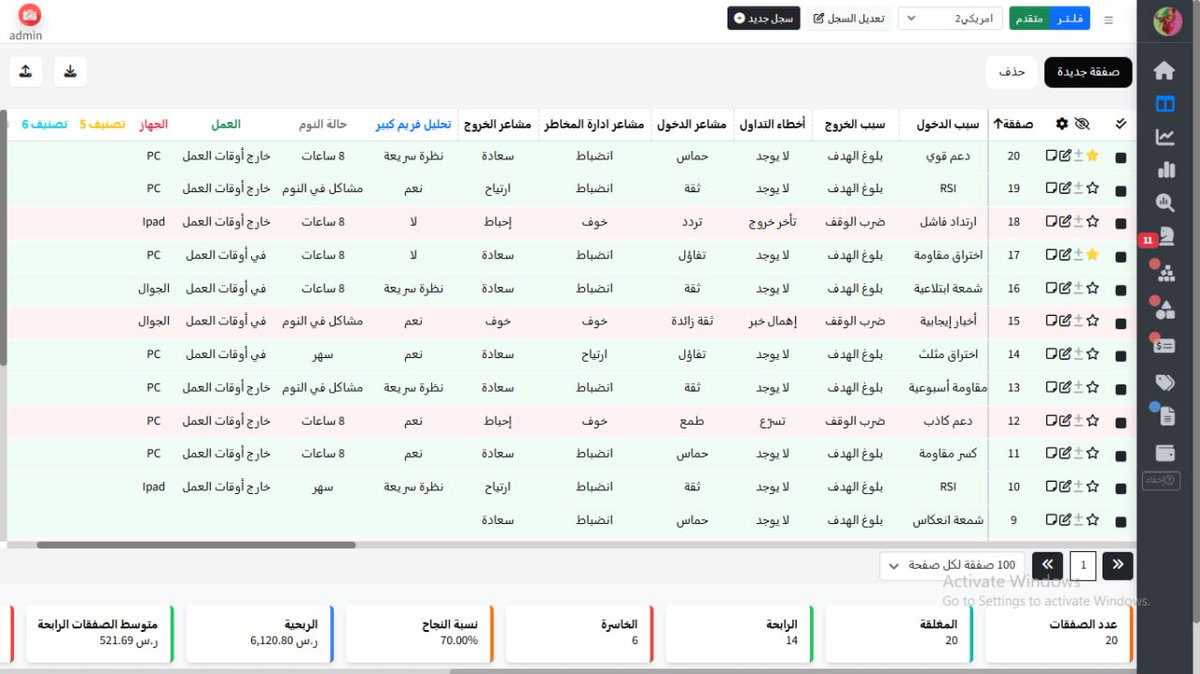Click the الخاسرة 6 card
Screen dimensions: 1200x674
pyautogui.click(x=580, y=632)
